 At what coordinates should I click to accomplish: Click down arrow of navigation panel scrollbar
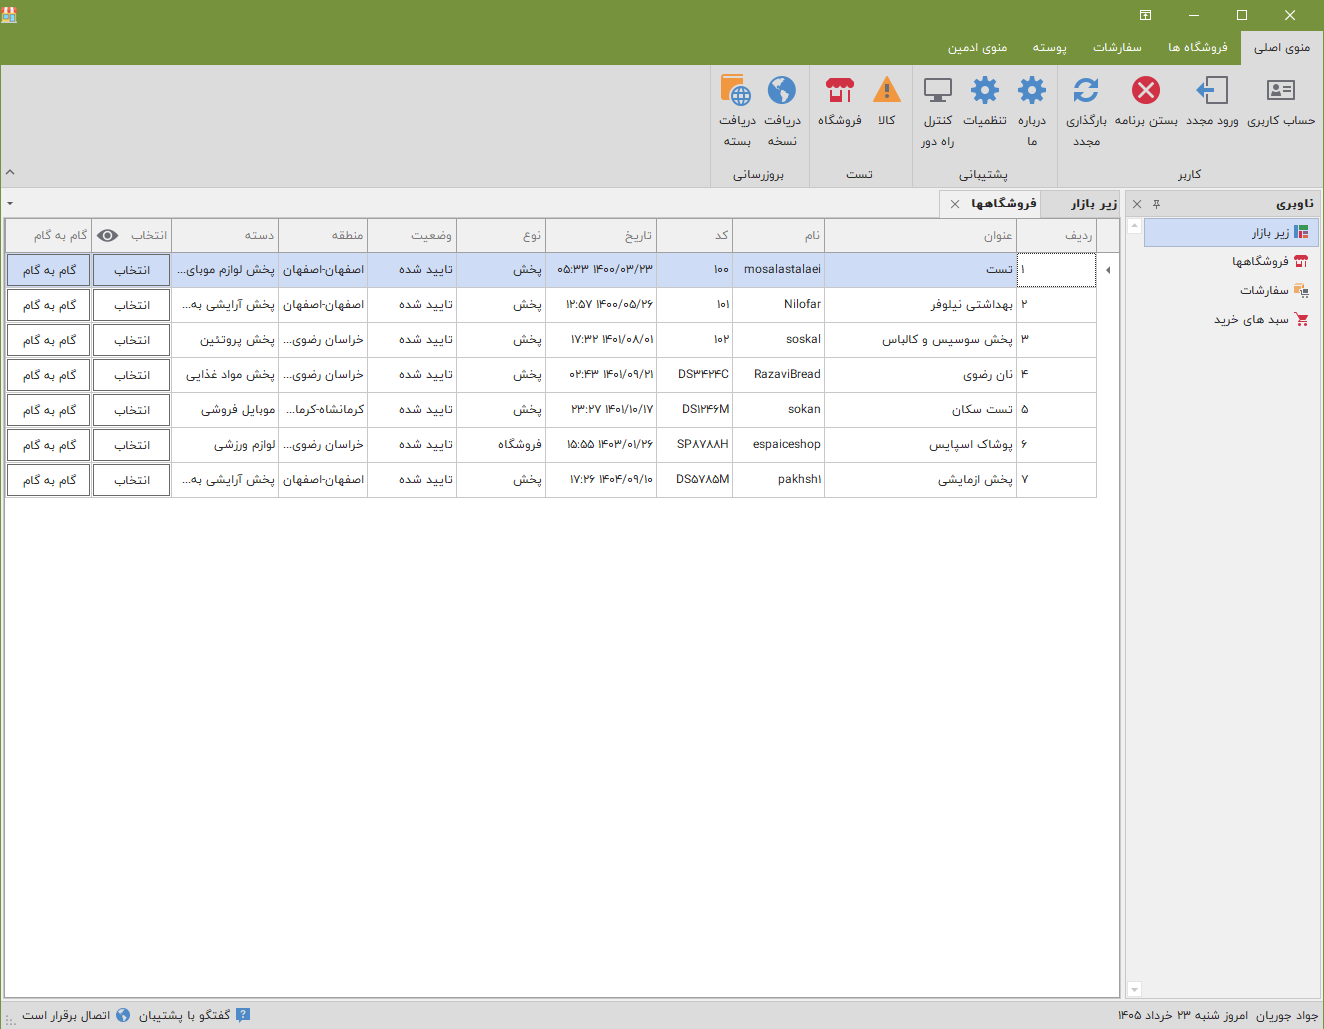pyautogui.click(x=1134, y=989)
